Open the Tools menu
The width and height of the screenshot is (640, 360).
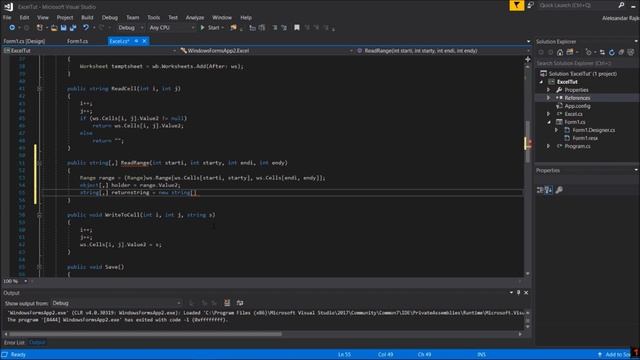point(153,18)
